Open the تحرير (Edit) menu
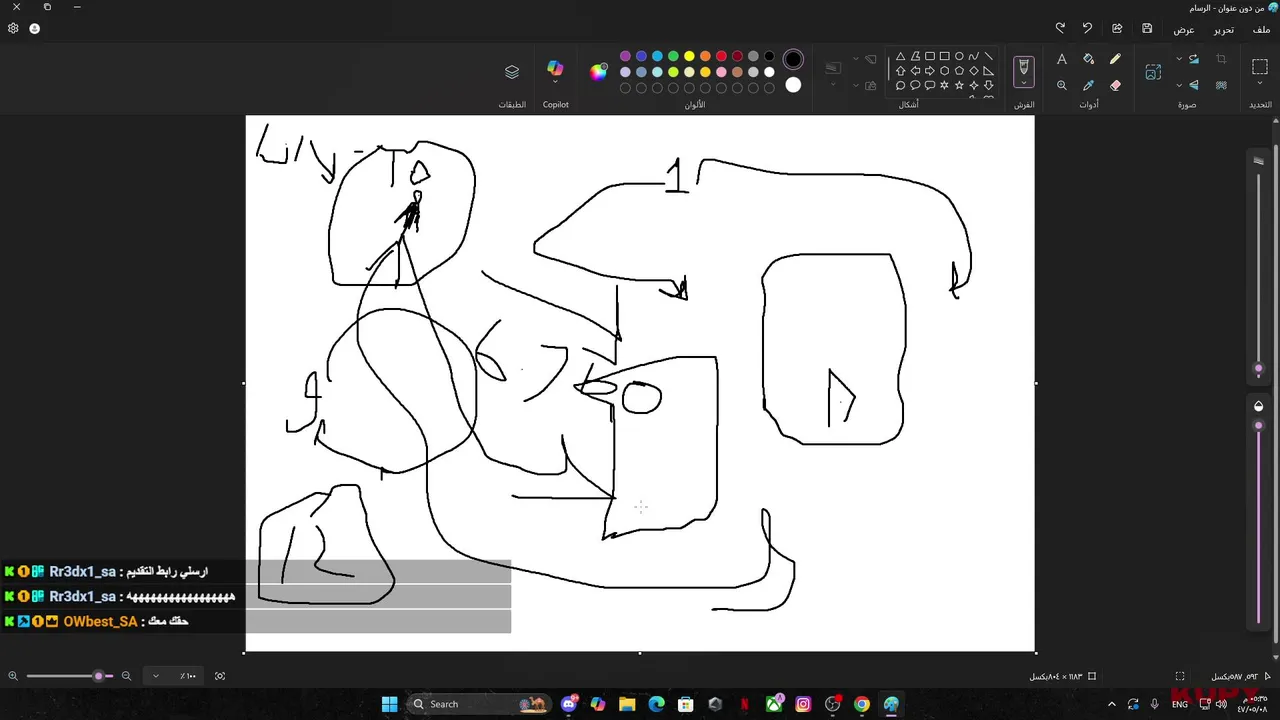Image resolution: width=1280 pixels, height=720 pixels. [1224, 29]
